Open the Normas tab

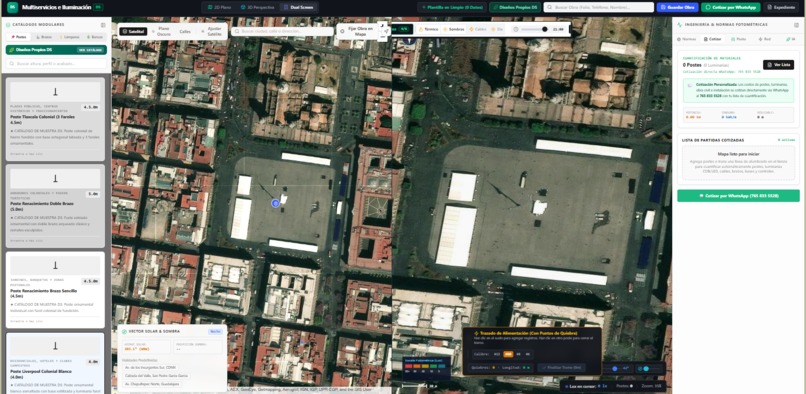point(687,39)
